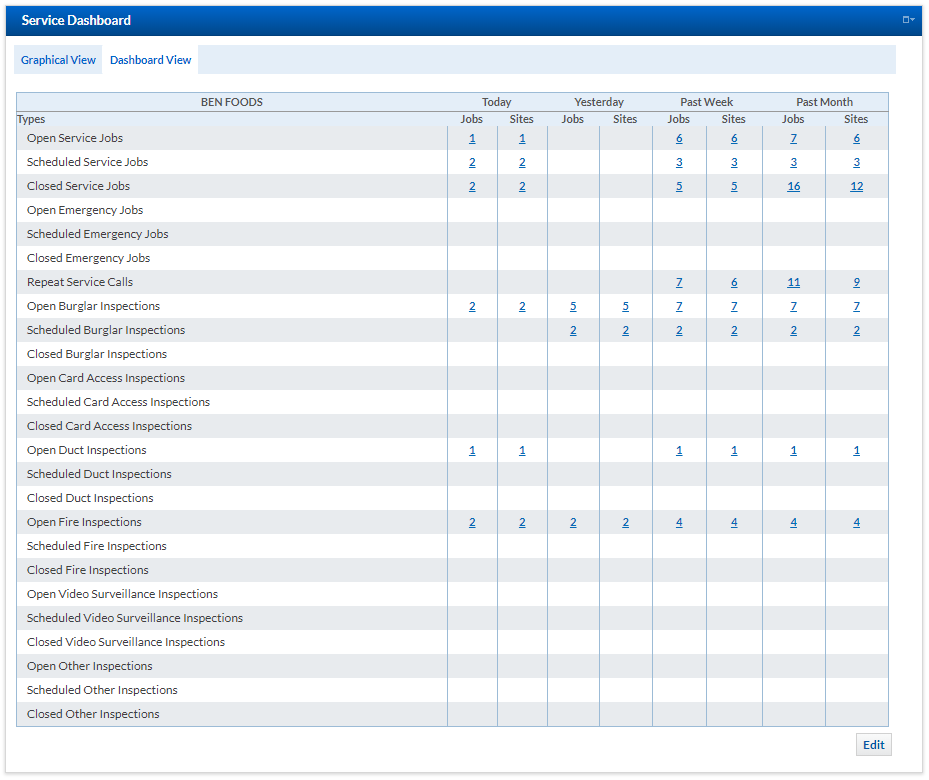Viewport: 929px width, 780px height.
Task: View Repeat Service Calls Past Month sites count 9
Action: [856, 282]
